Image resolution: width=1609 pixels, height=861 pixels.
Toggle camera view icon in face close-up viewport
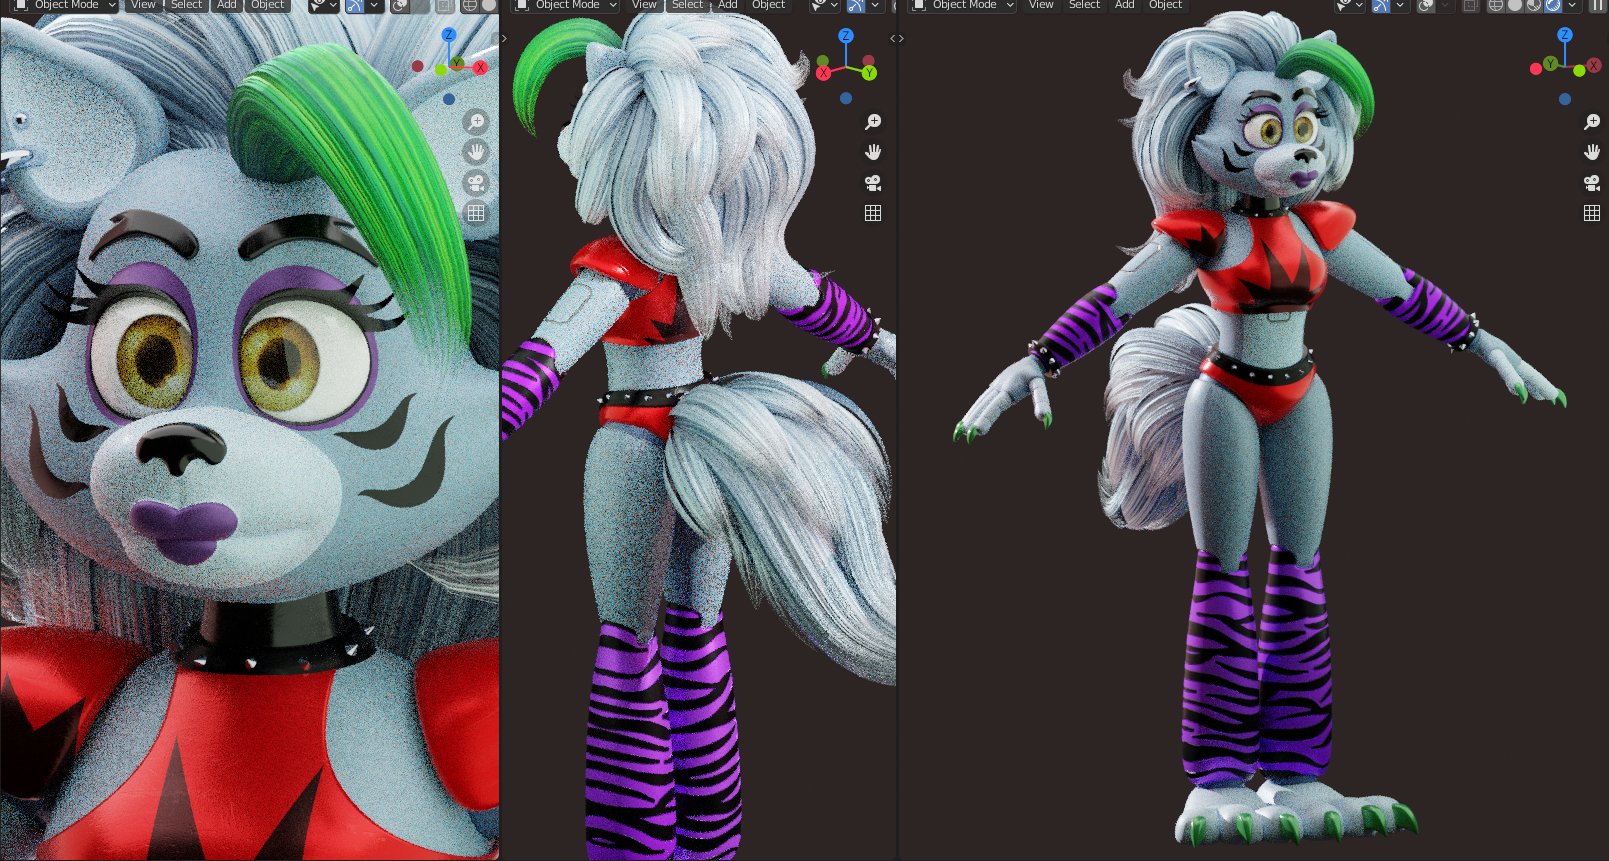476,182
